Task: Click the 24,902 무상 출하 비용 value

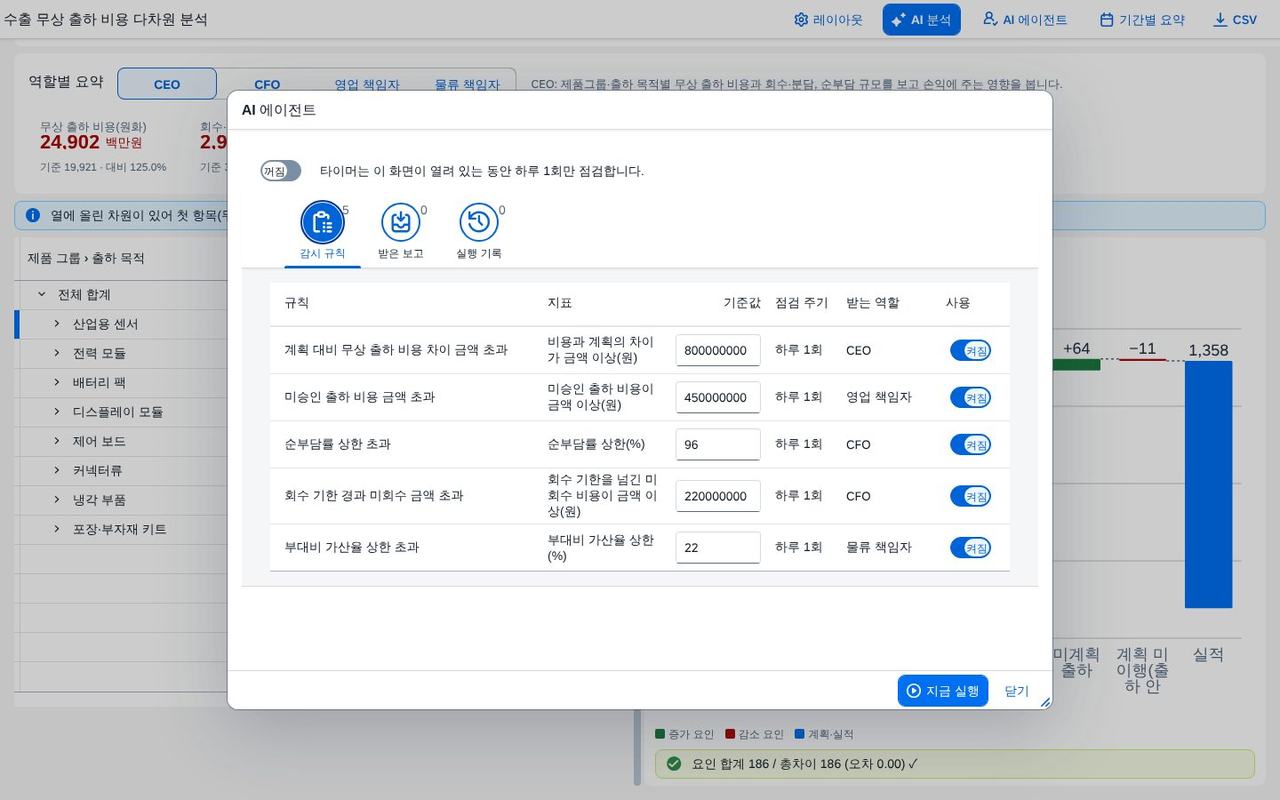Action: [x=70, y=142]
